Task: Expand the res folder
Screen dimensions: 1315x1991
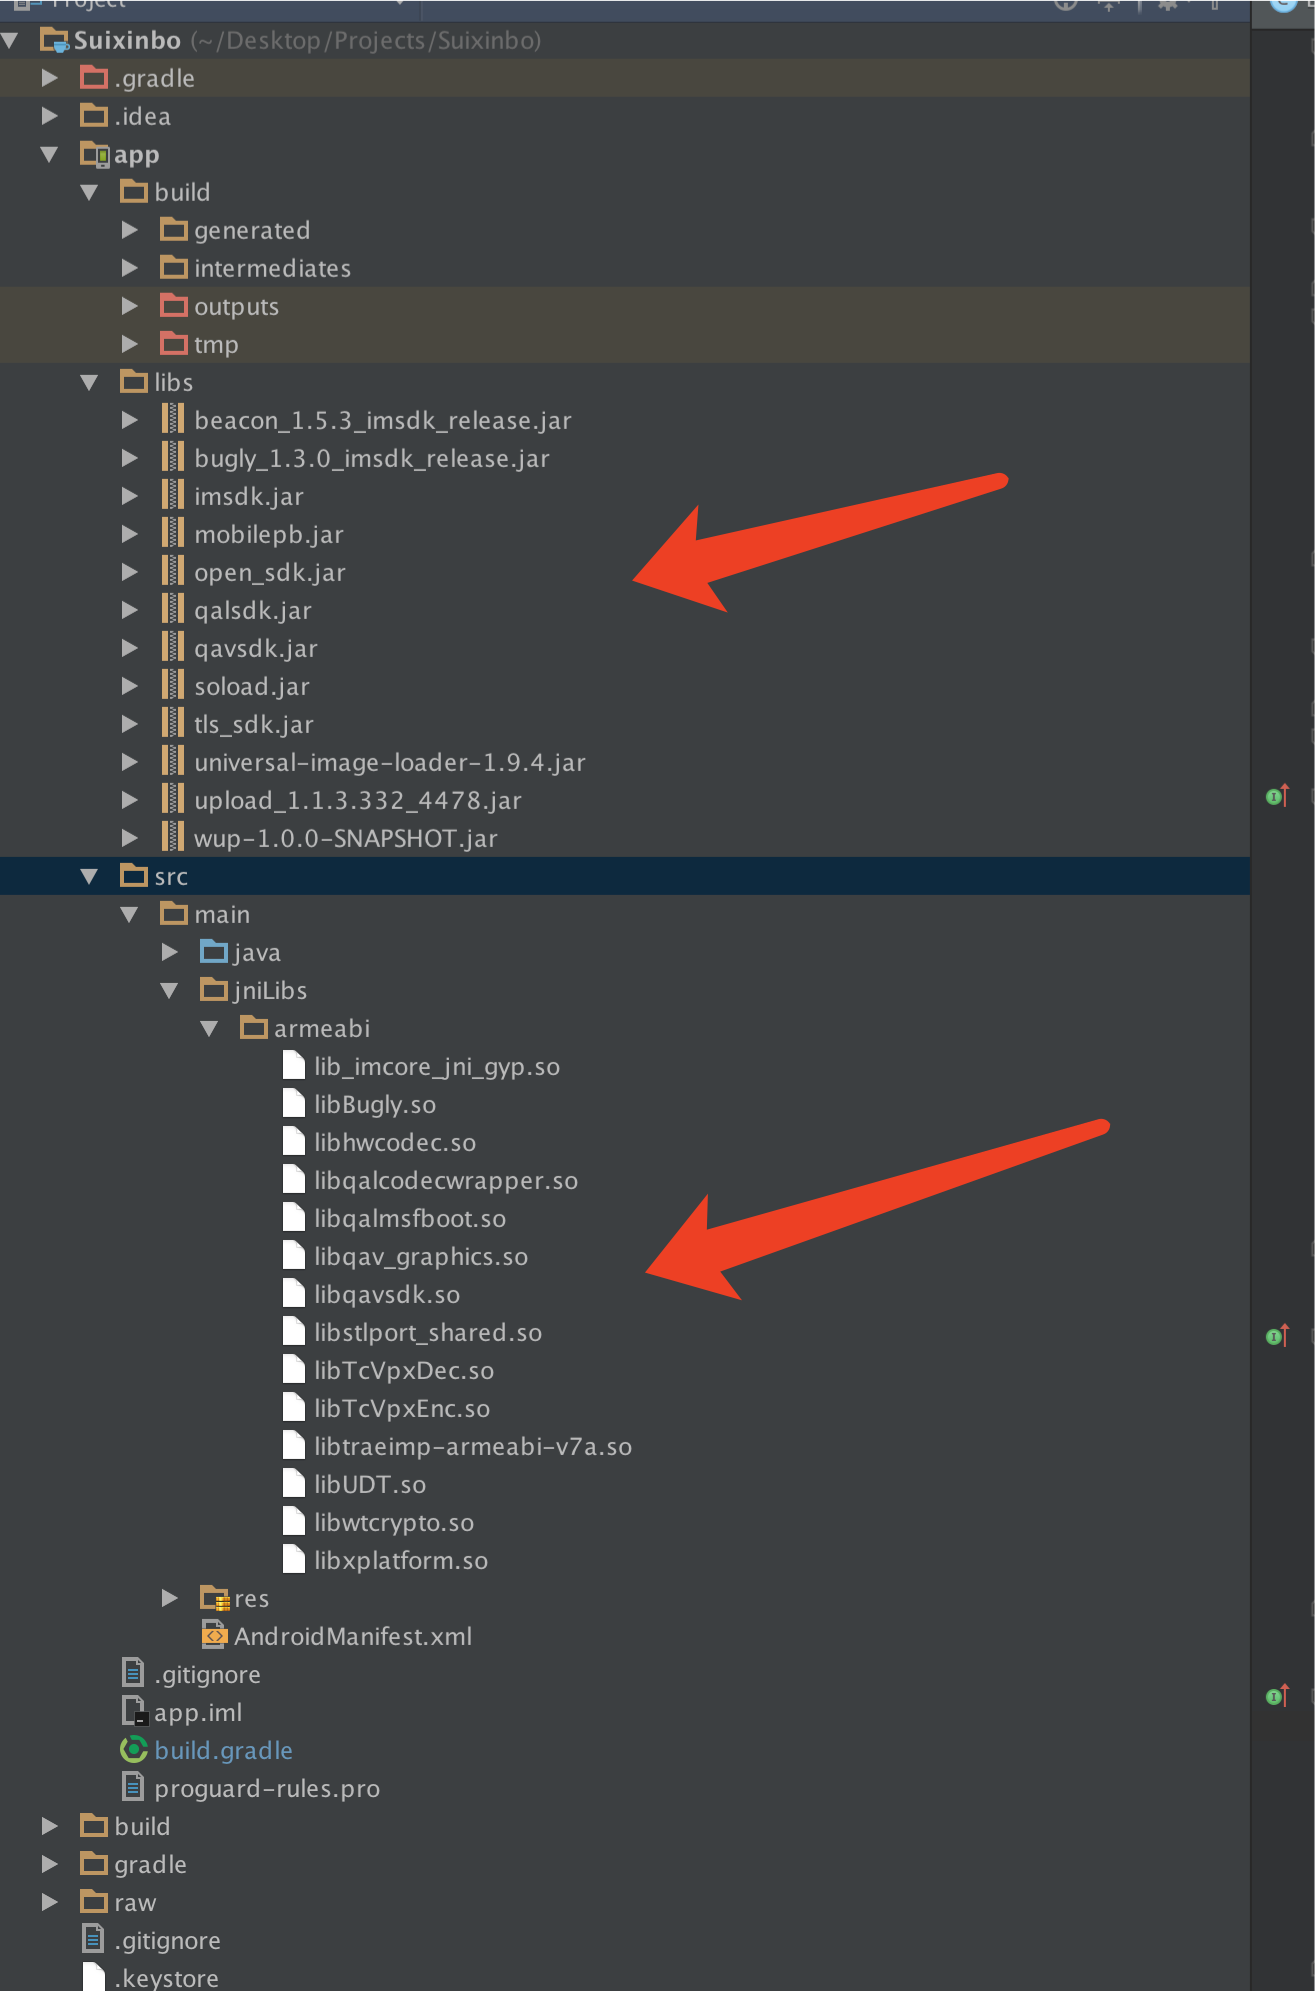Action: [x=169, y=1598]
